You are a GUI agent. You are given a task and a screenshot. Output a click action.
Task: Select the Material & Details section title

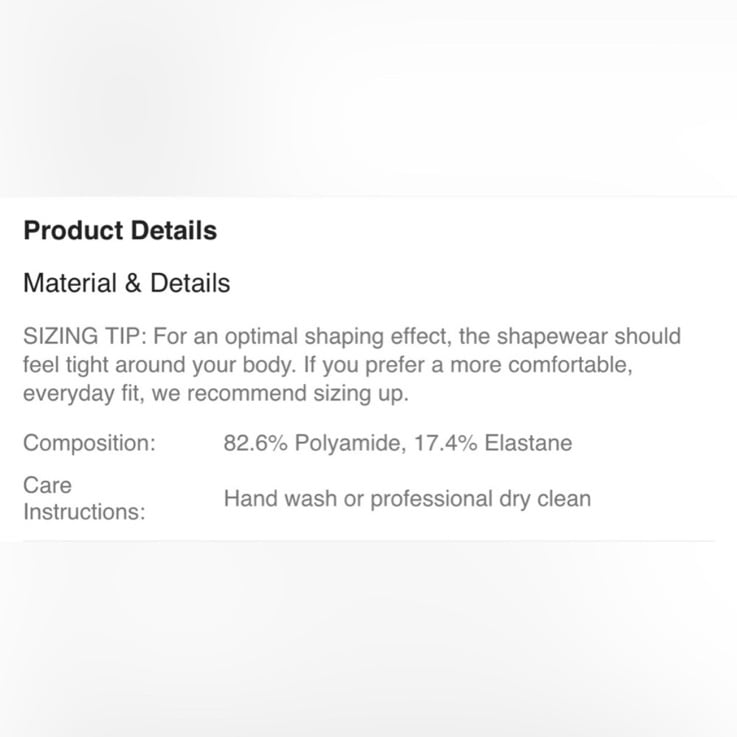click(x=126, y=283)
